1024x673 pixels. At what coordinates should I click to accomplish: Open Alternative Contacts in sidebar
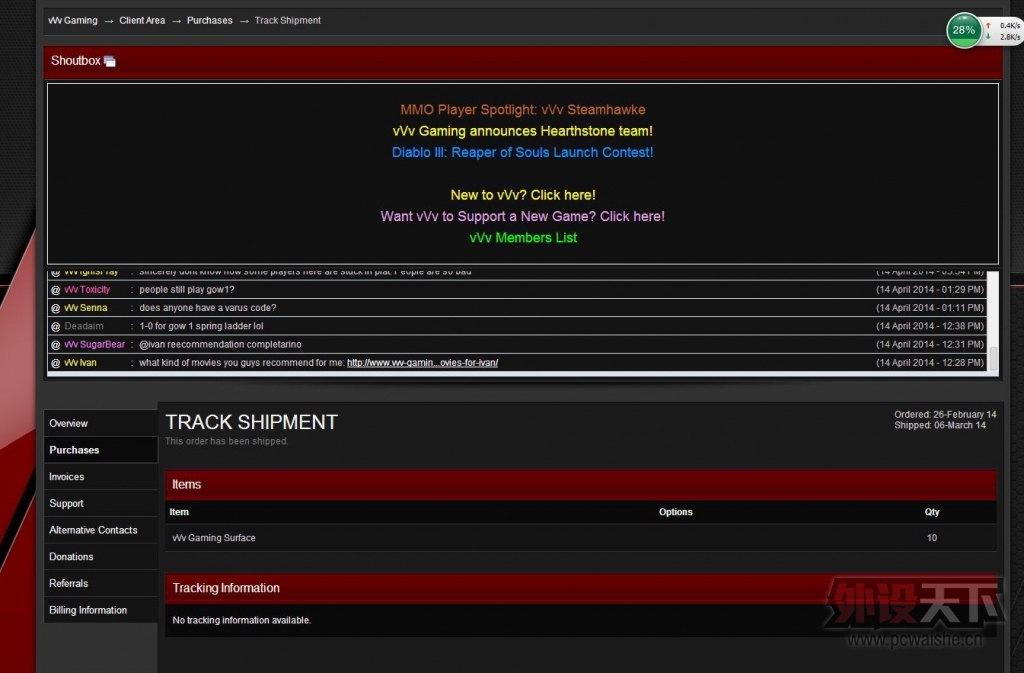point(101,530)
